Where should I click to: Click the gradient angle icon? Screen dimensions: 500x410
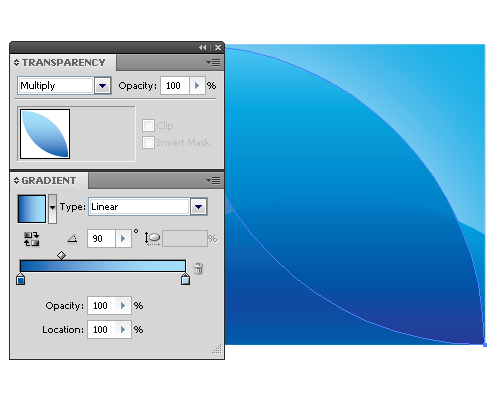pos(73,239)
